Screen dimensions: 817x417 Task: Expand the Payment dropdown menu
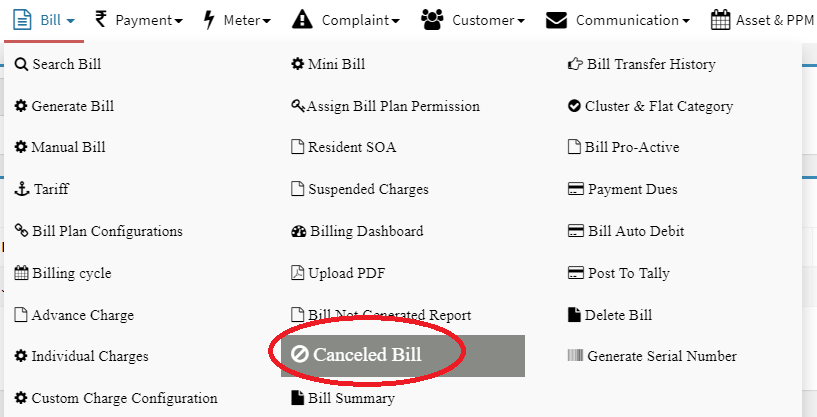138,19
